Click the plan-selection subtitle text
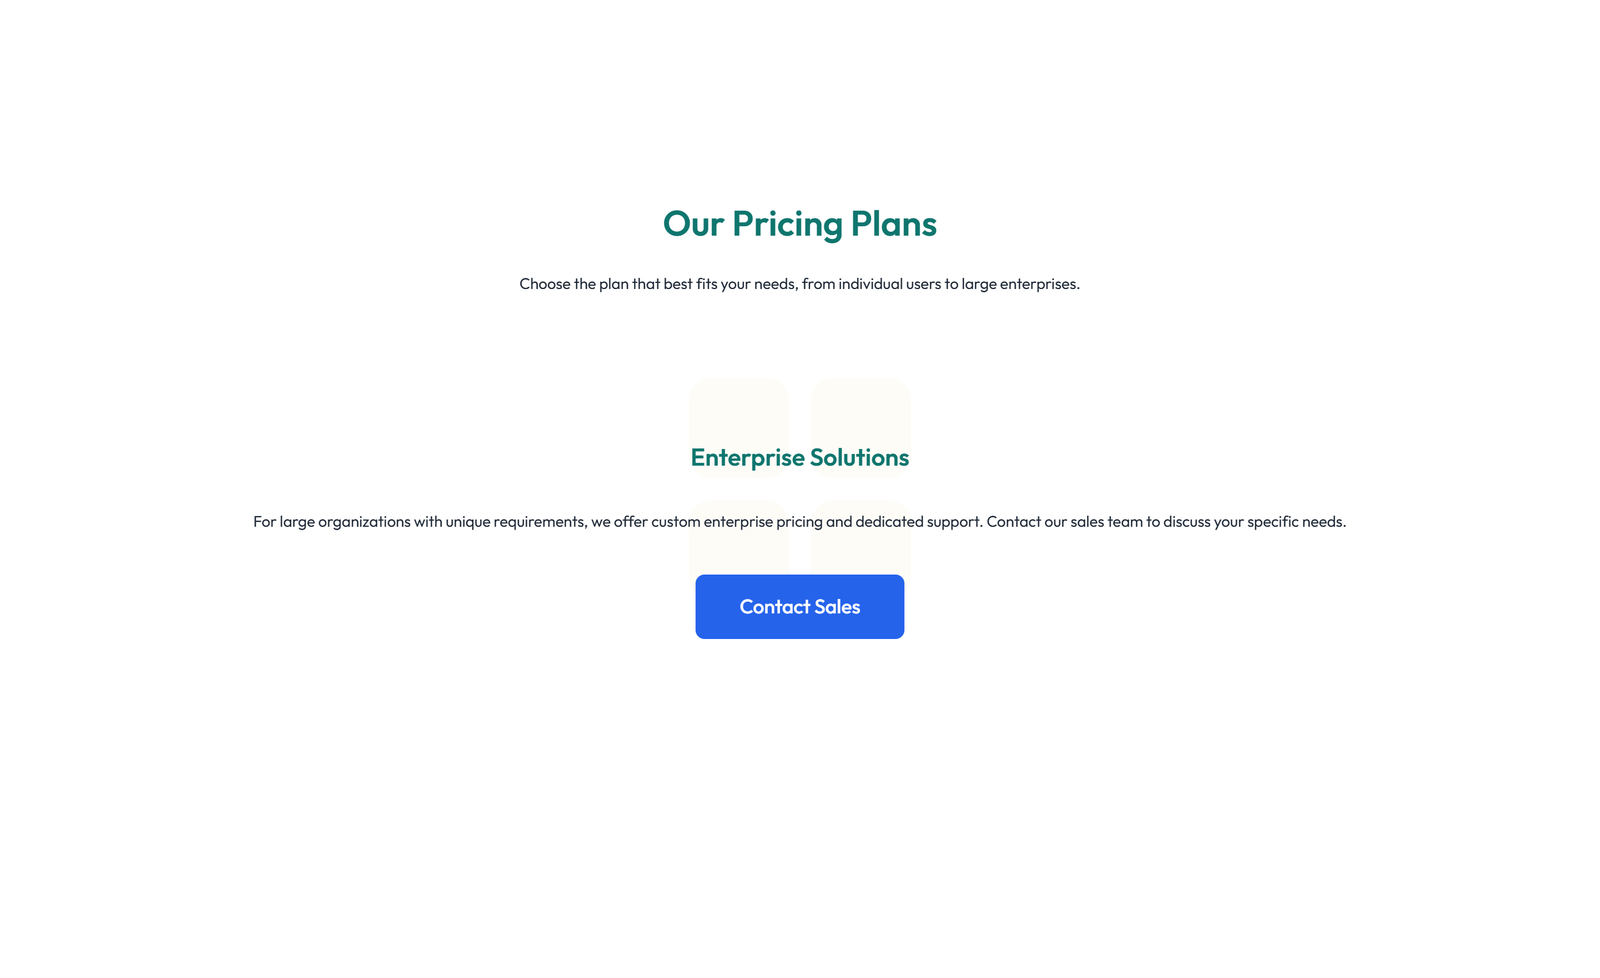Viewport: 1600px width, 978px height. pyautogui.click(x=800, y=284)
